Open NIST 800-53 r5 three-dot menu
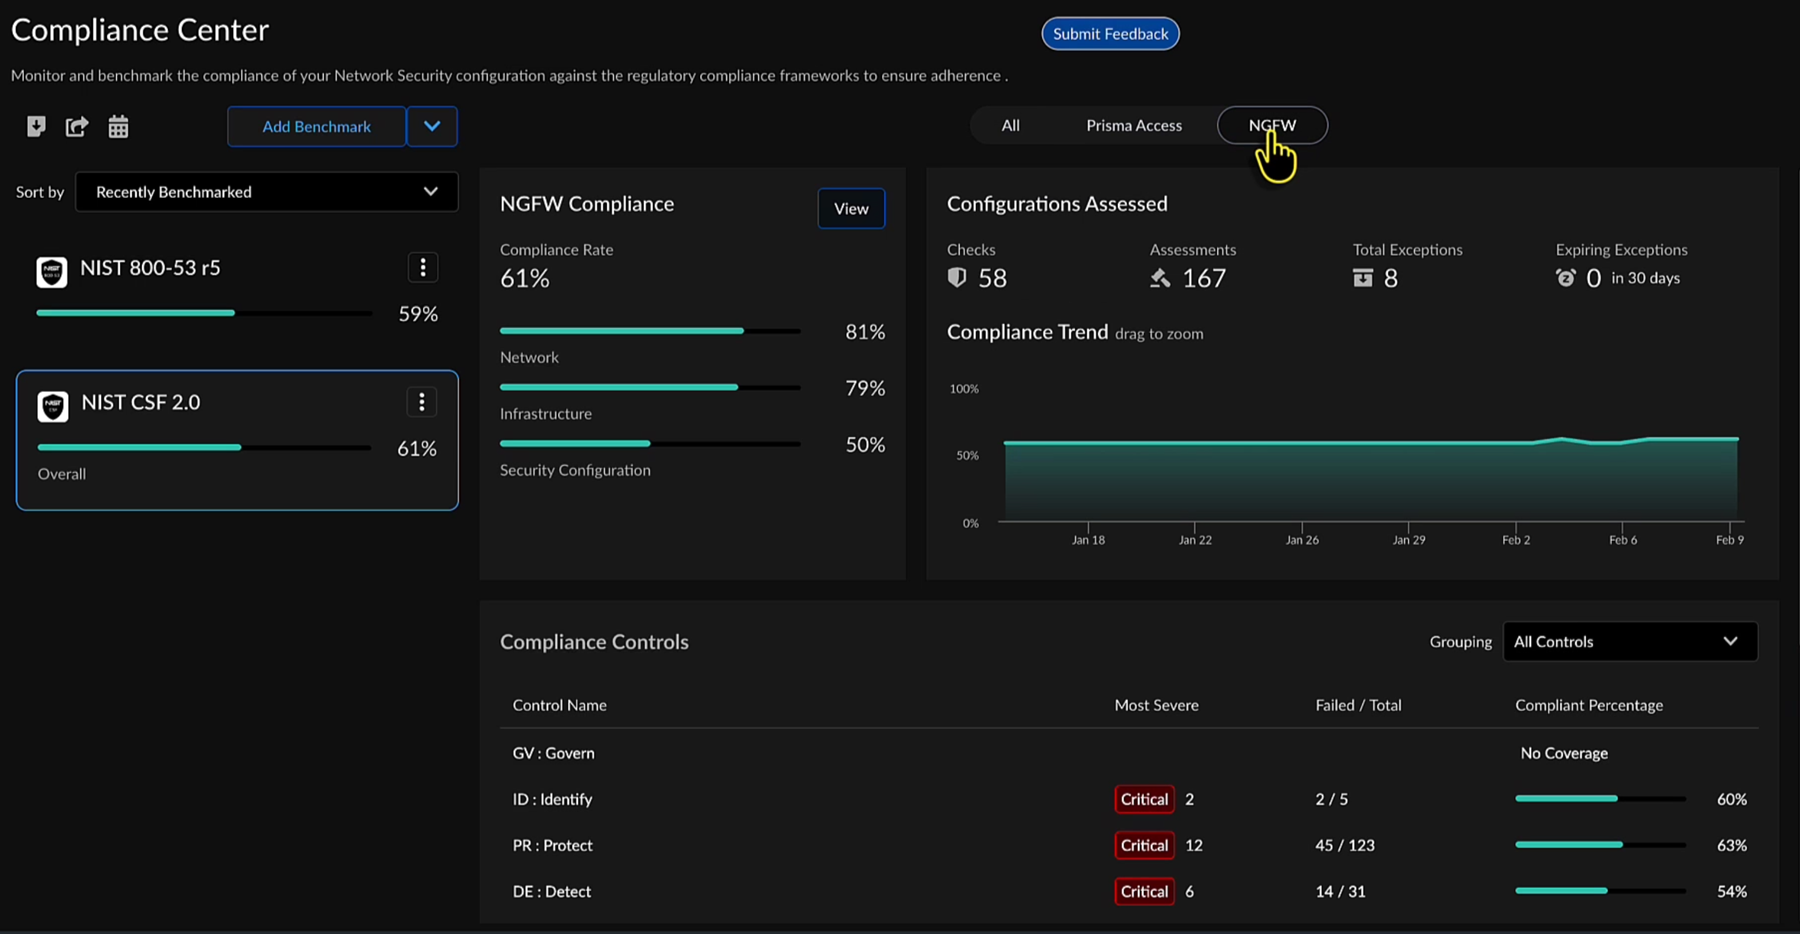Screen dimensions: 1800x934 pyautogui.click(x=423, y=268)
